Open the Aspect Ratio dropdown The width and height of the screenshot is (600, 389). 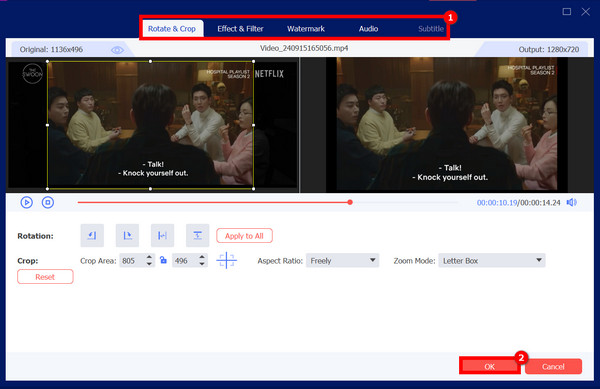tap(342, 260)
